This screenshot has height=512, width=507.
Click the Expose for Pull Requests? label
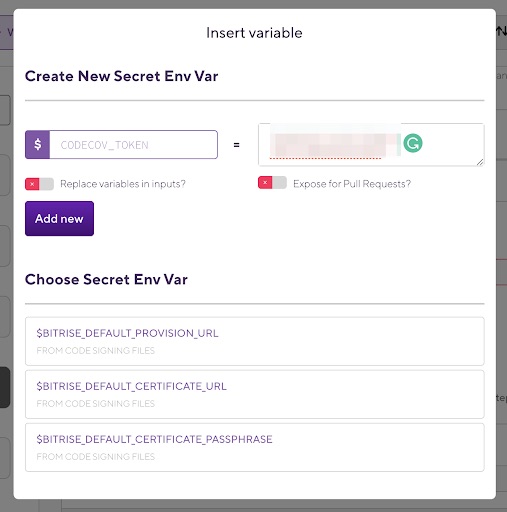point(352,184)
